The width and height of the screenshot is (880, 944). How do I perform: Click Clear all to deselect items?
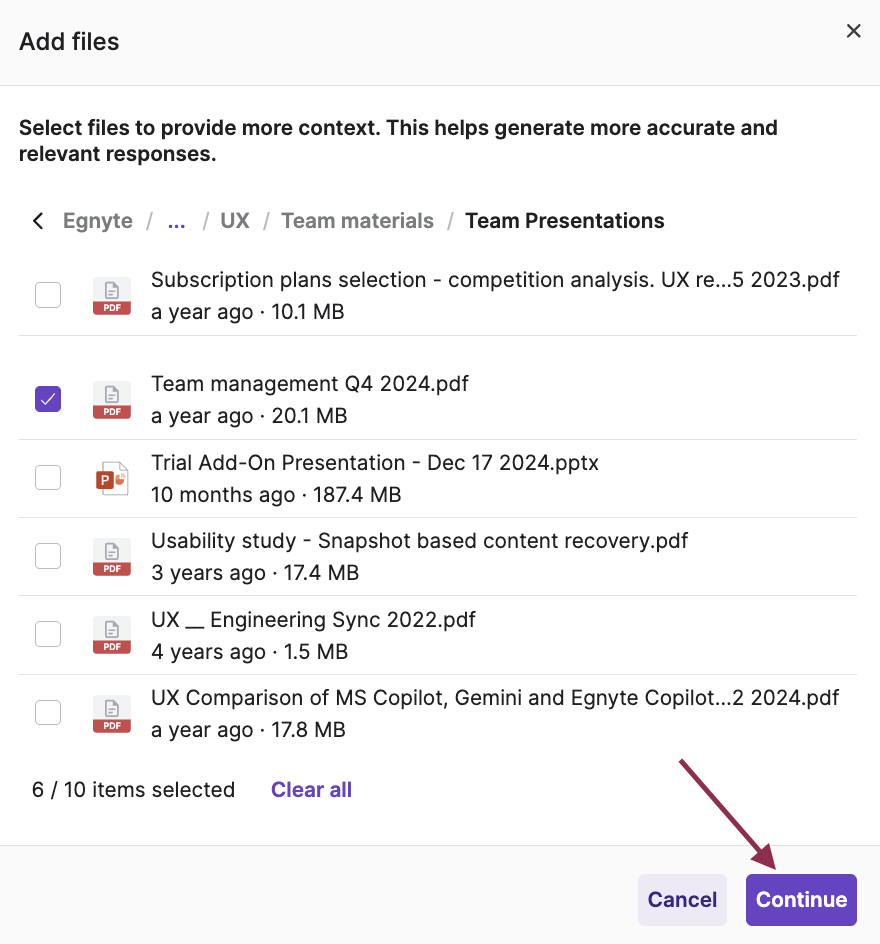(x=311, y=789)
